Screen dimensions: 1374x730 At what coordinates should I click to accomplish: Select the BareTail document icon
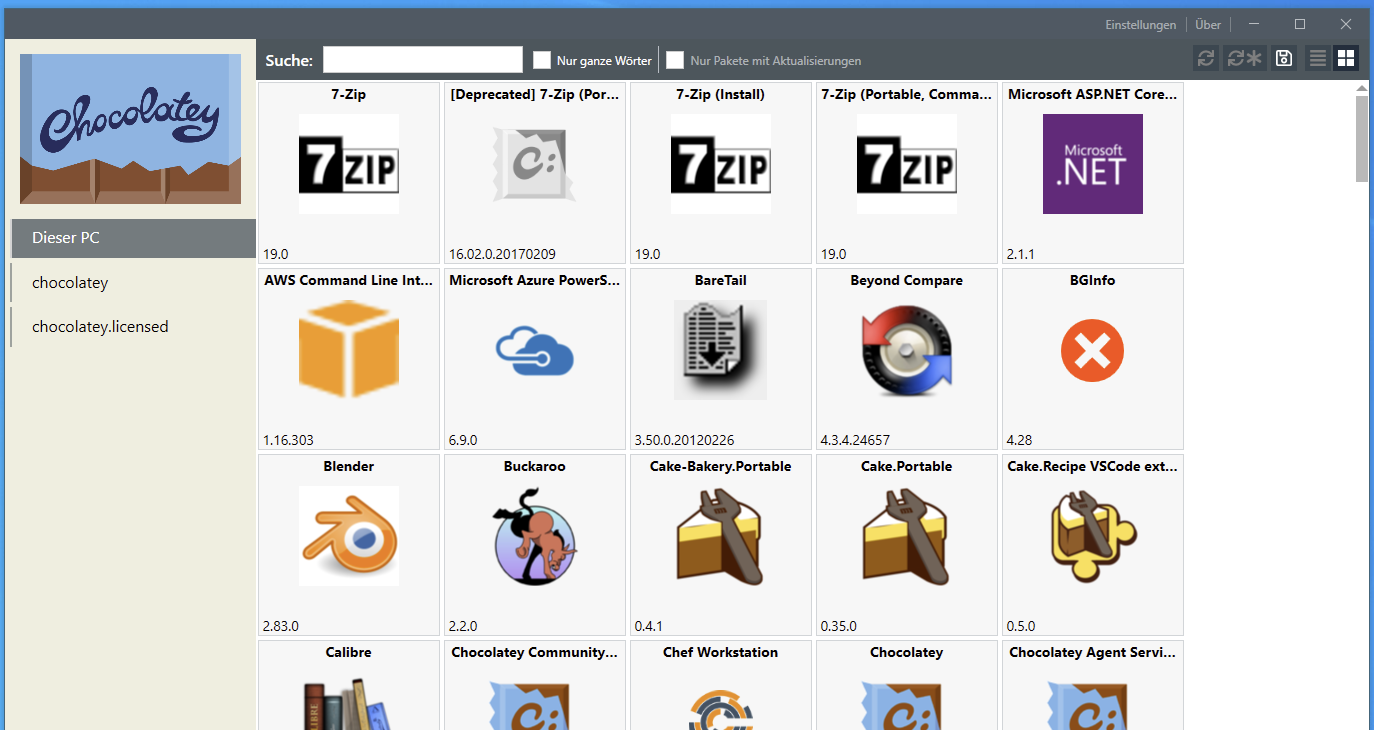(x=721, y=350)
